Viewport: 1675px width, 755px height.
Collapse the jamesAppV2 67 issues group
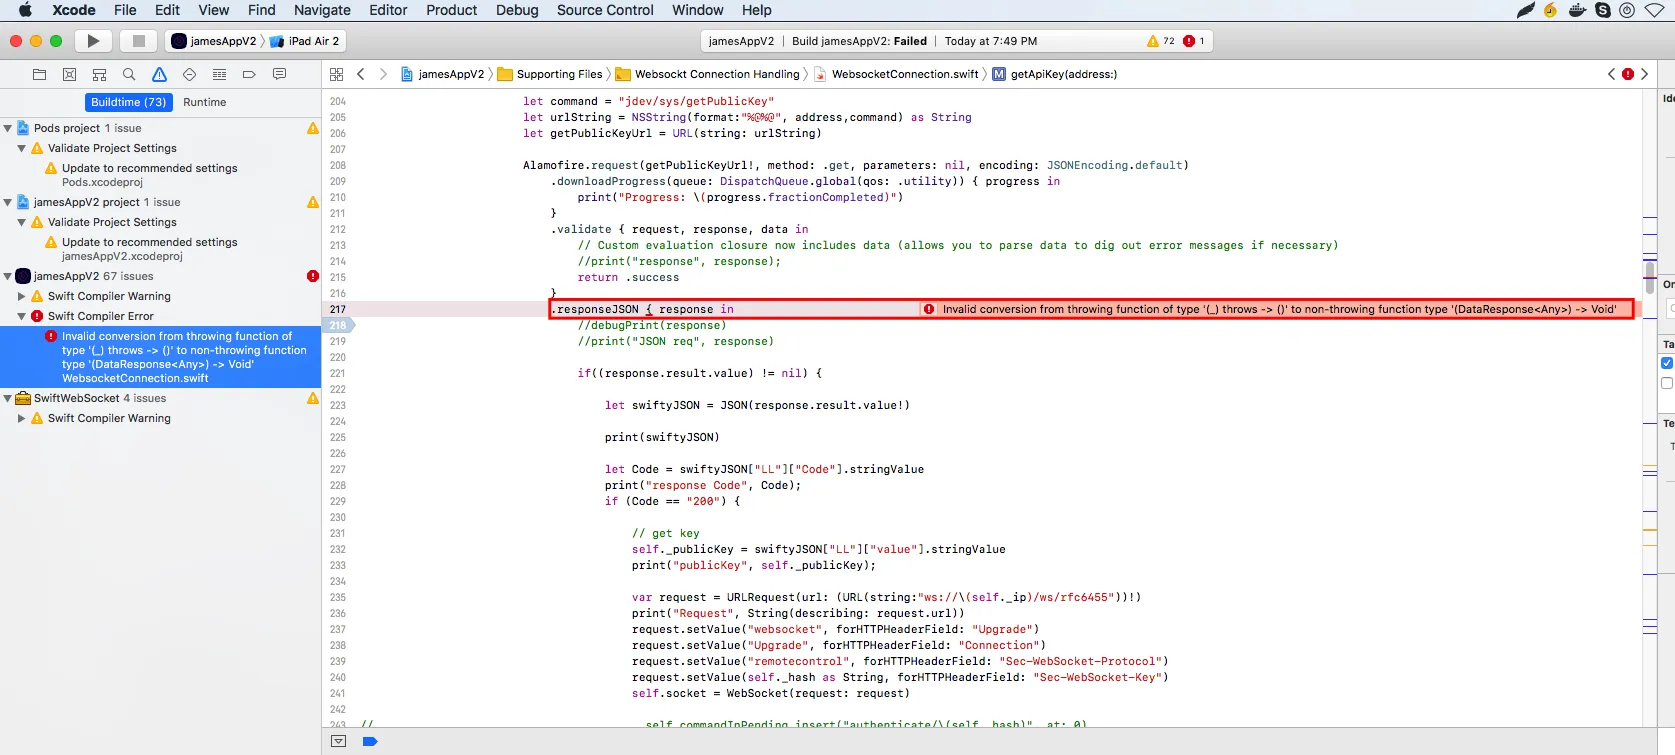coord(8,276)
